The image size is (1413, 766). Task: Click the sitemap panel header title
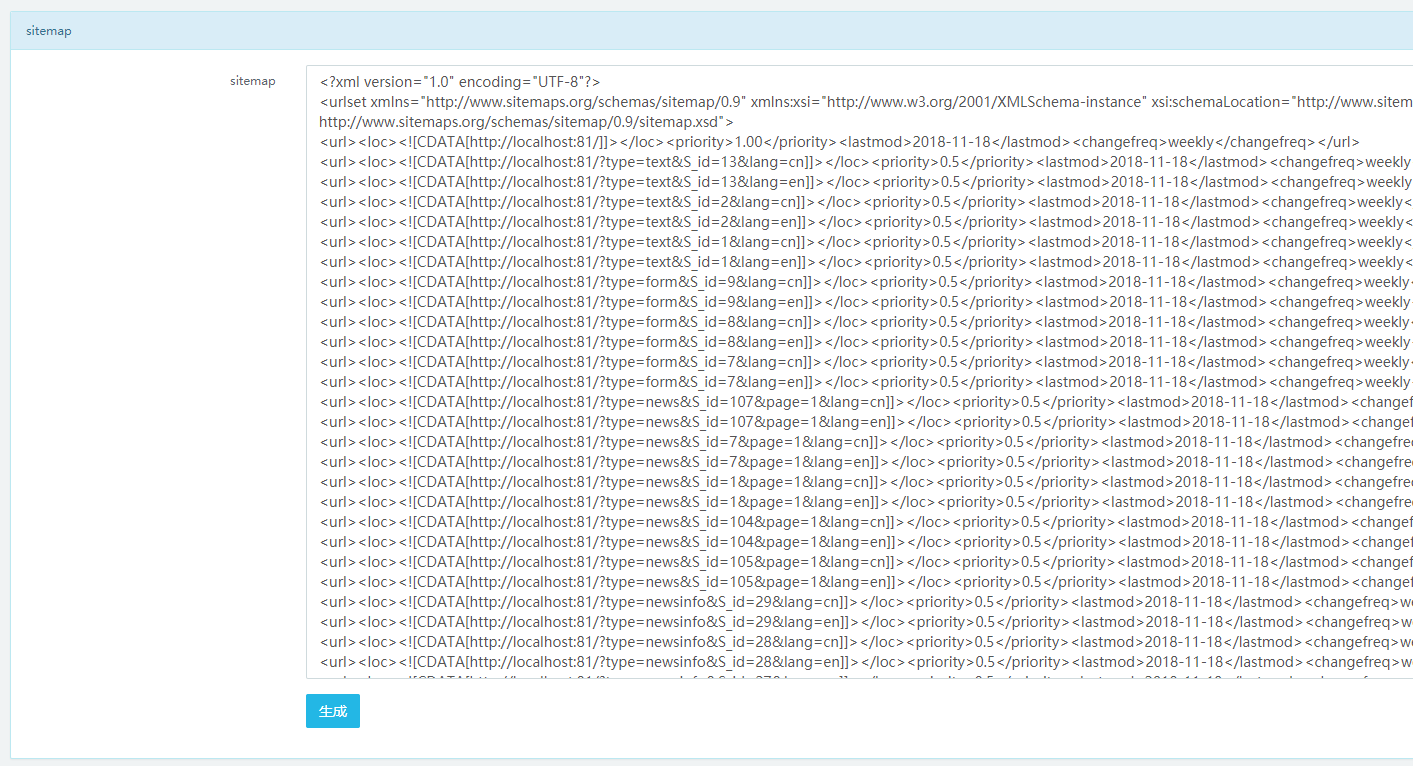(48, 31)
